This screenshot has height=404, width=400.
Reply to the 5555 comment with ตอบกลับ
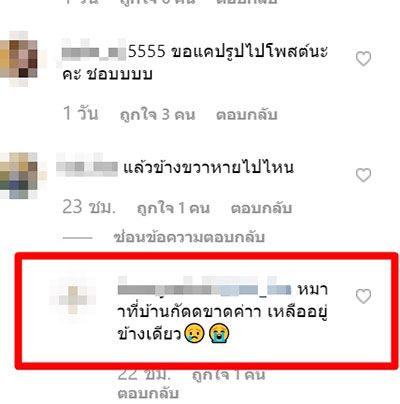(x=247, y=114)
